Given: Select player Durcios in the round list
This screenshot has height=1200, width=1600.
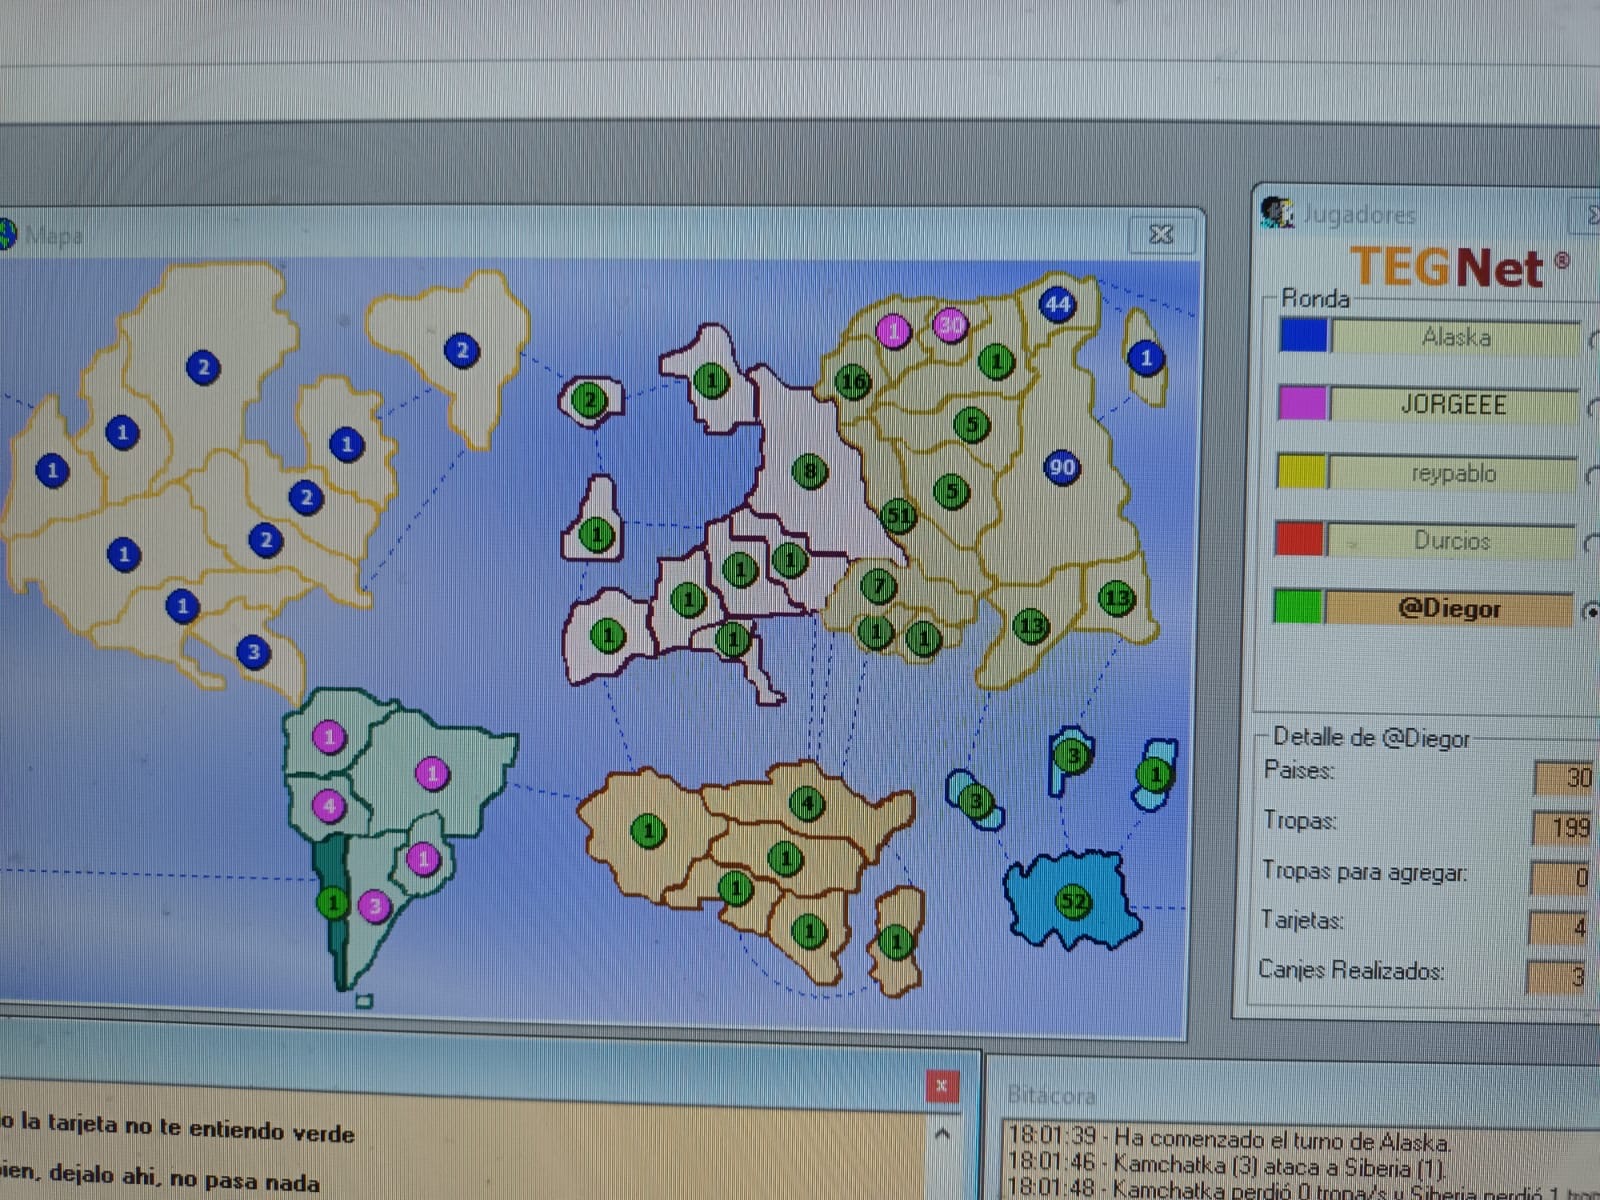Looking at the screenshot, I should point(1451,541).
